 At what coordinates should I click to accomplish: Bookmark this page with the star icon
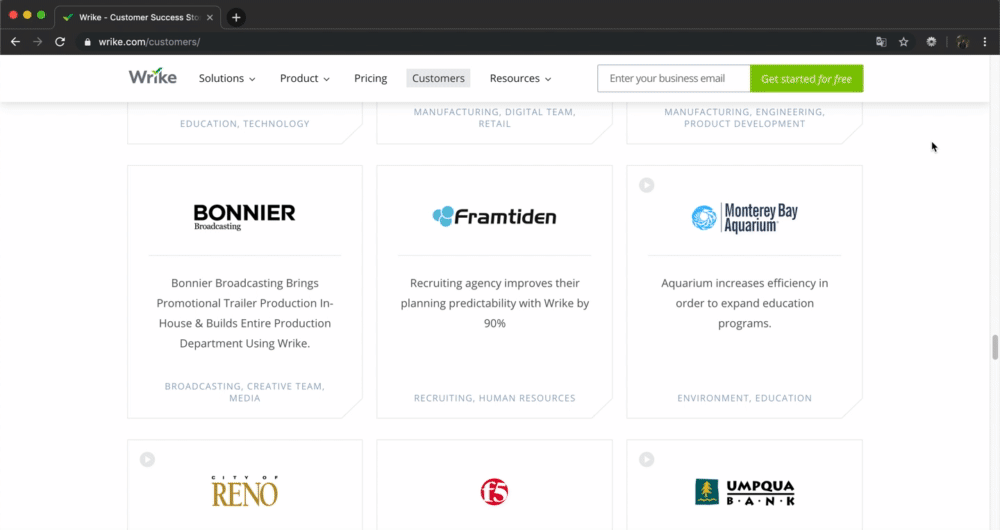tap(904, 42)
